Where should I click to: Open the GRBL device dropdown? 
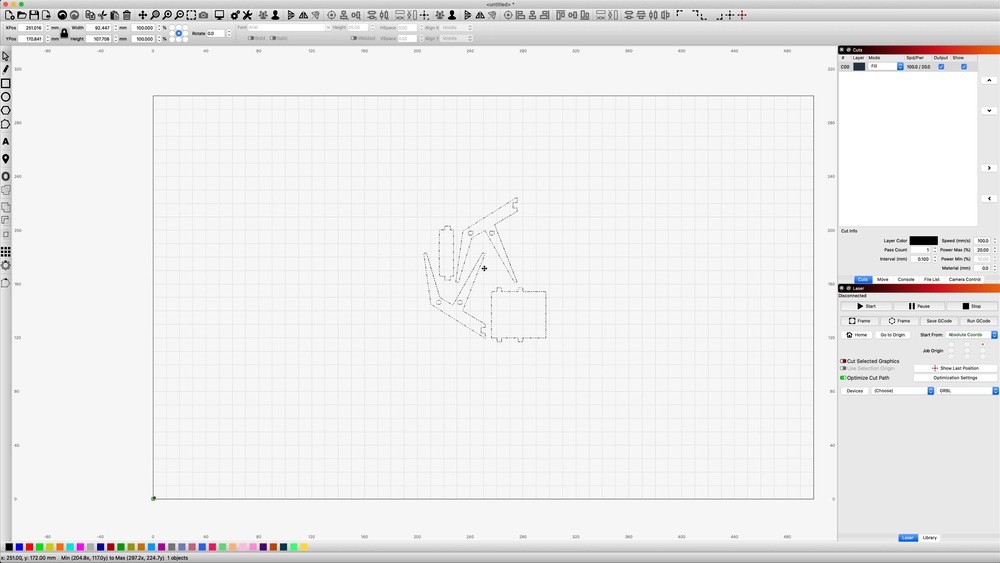point(968,391)
